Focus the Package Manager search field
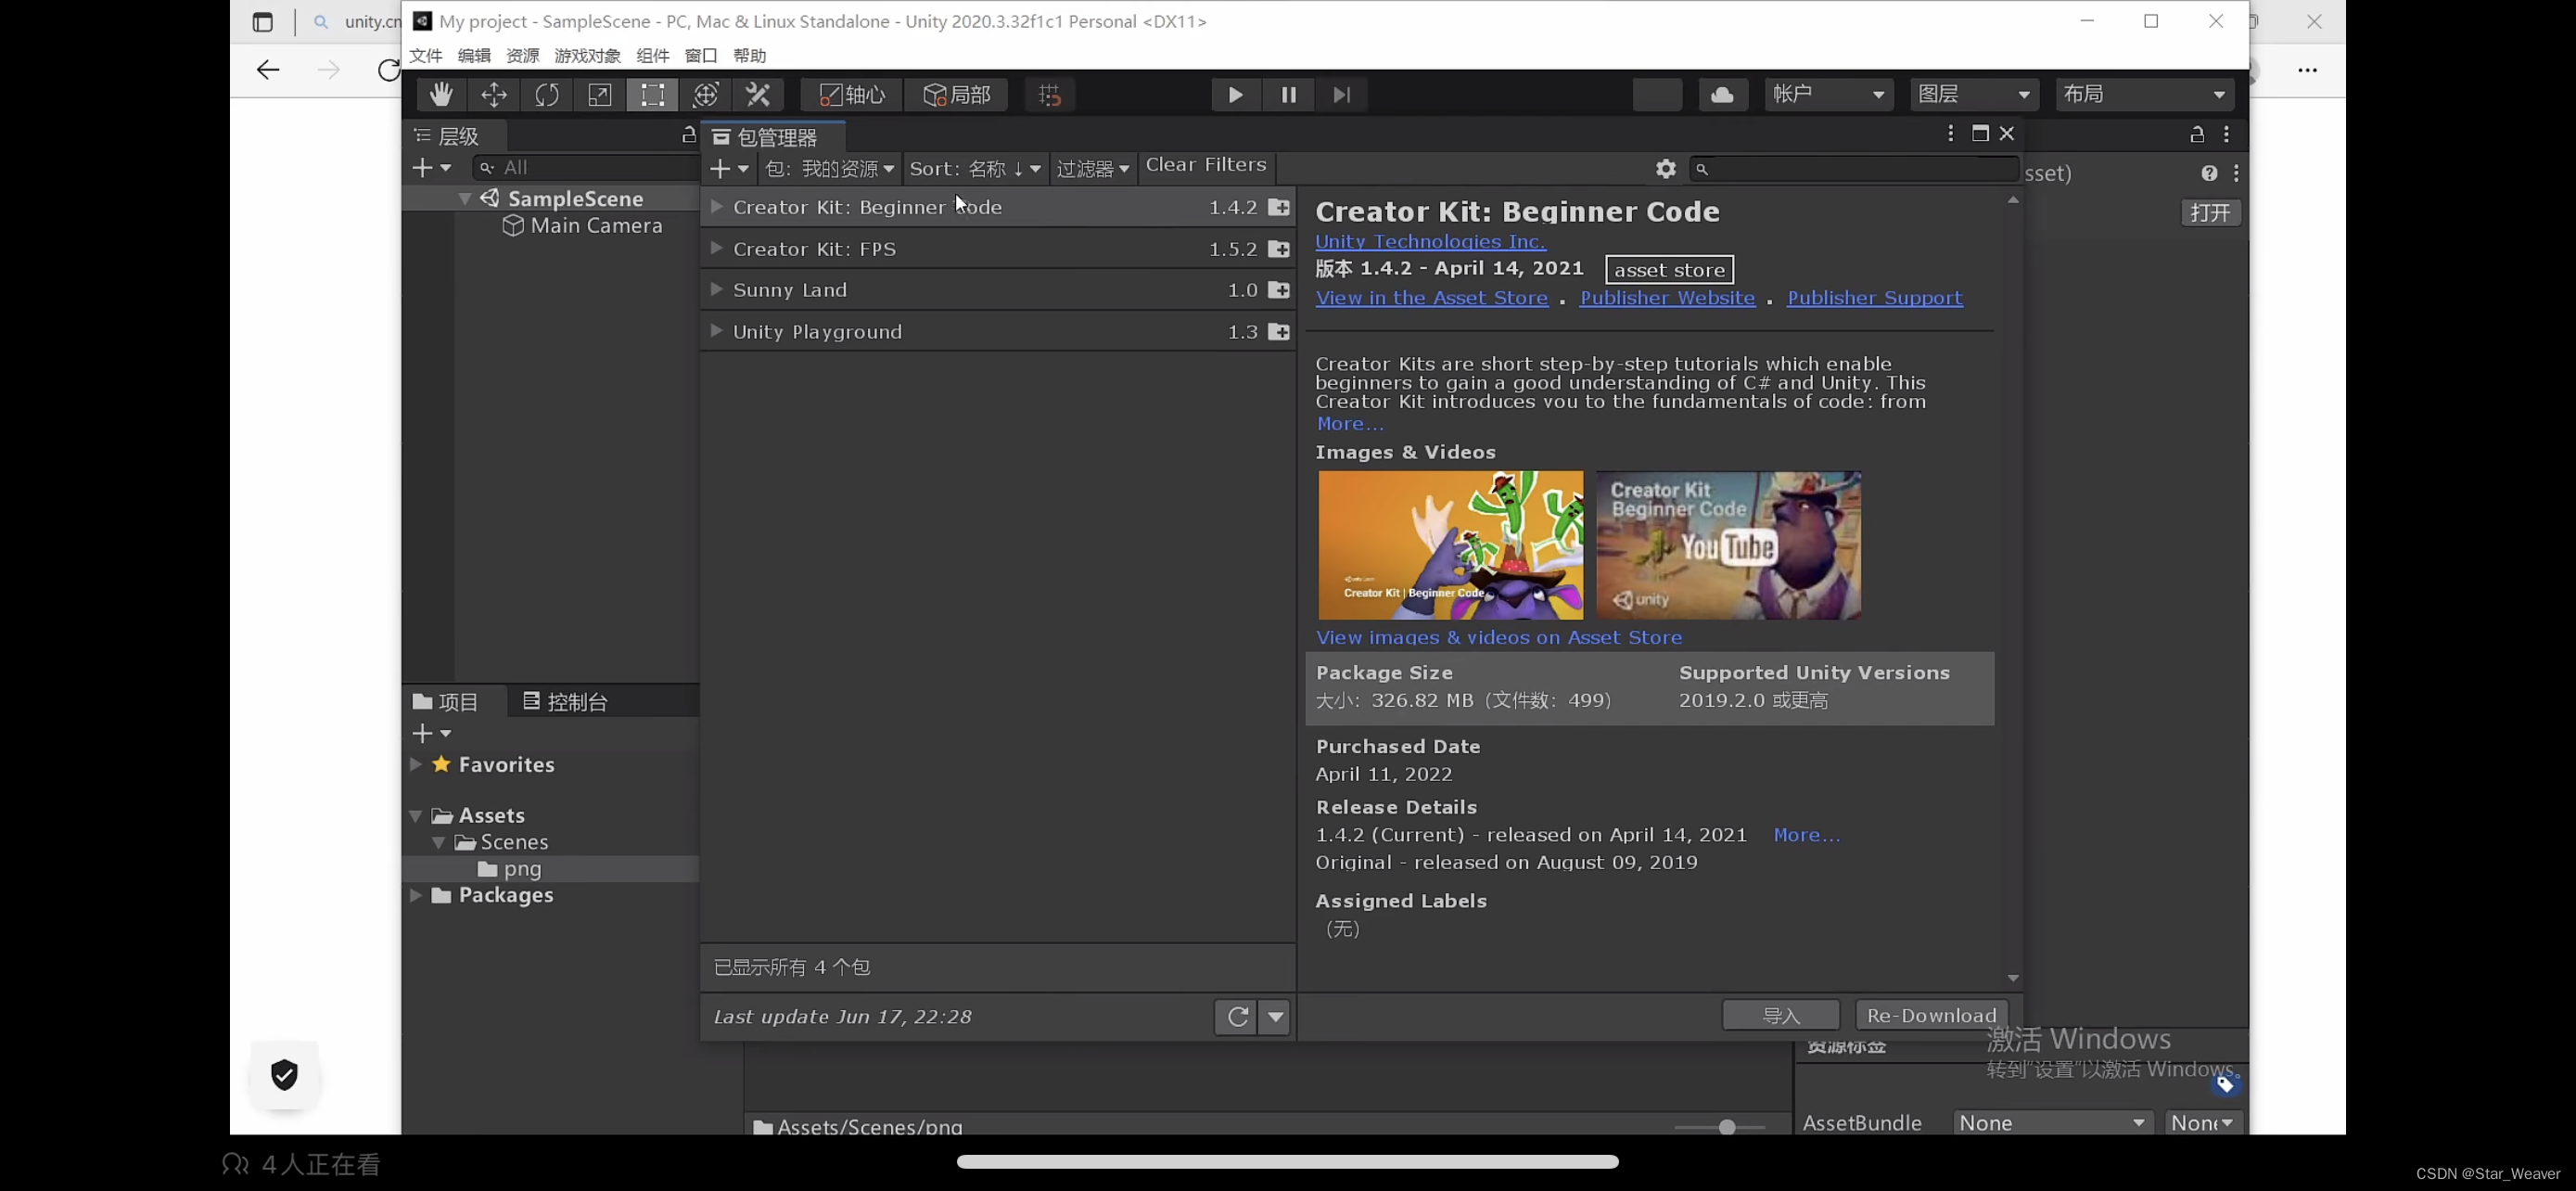The height and width of the screenshot is (1191, 2576). [1853, 169]
